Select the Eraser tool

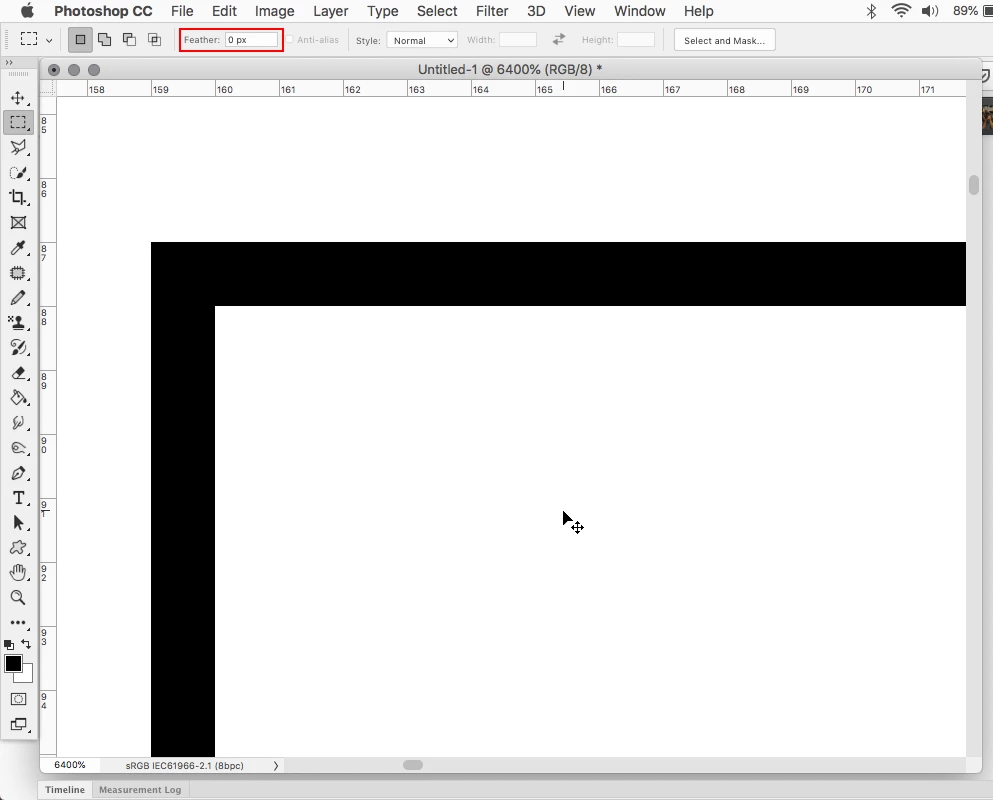click(x=18, y=373)
